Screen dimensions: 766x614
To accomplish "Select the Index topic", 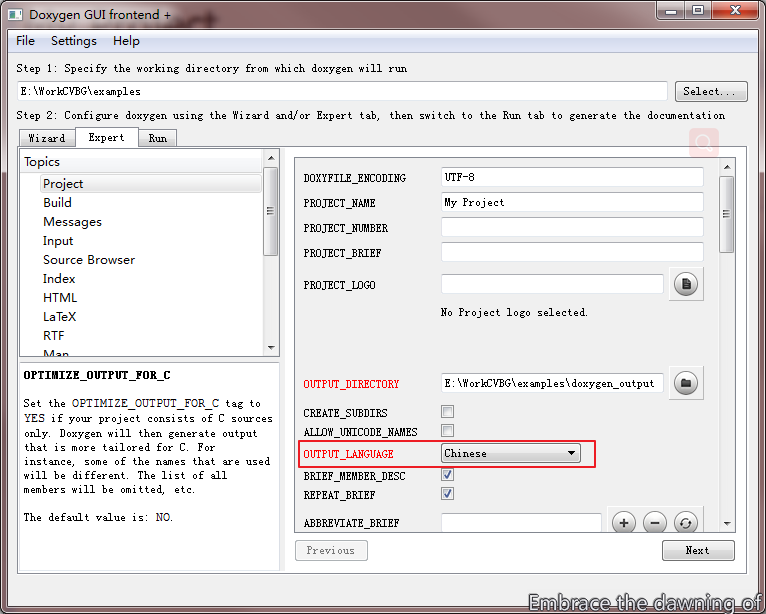I will 59,279.
